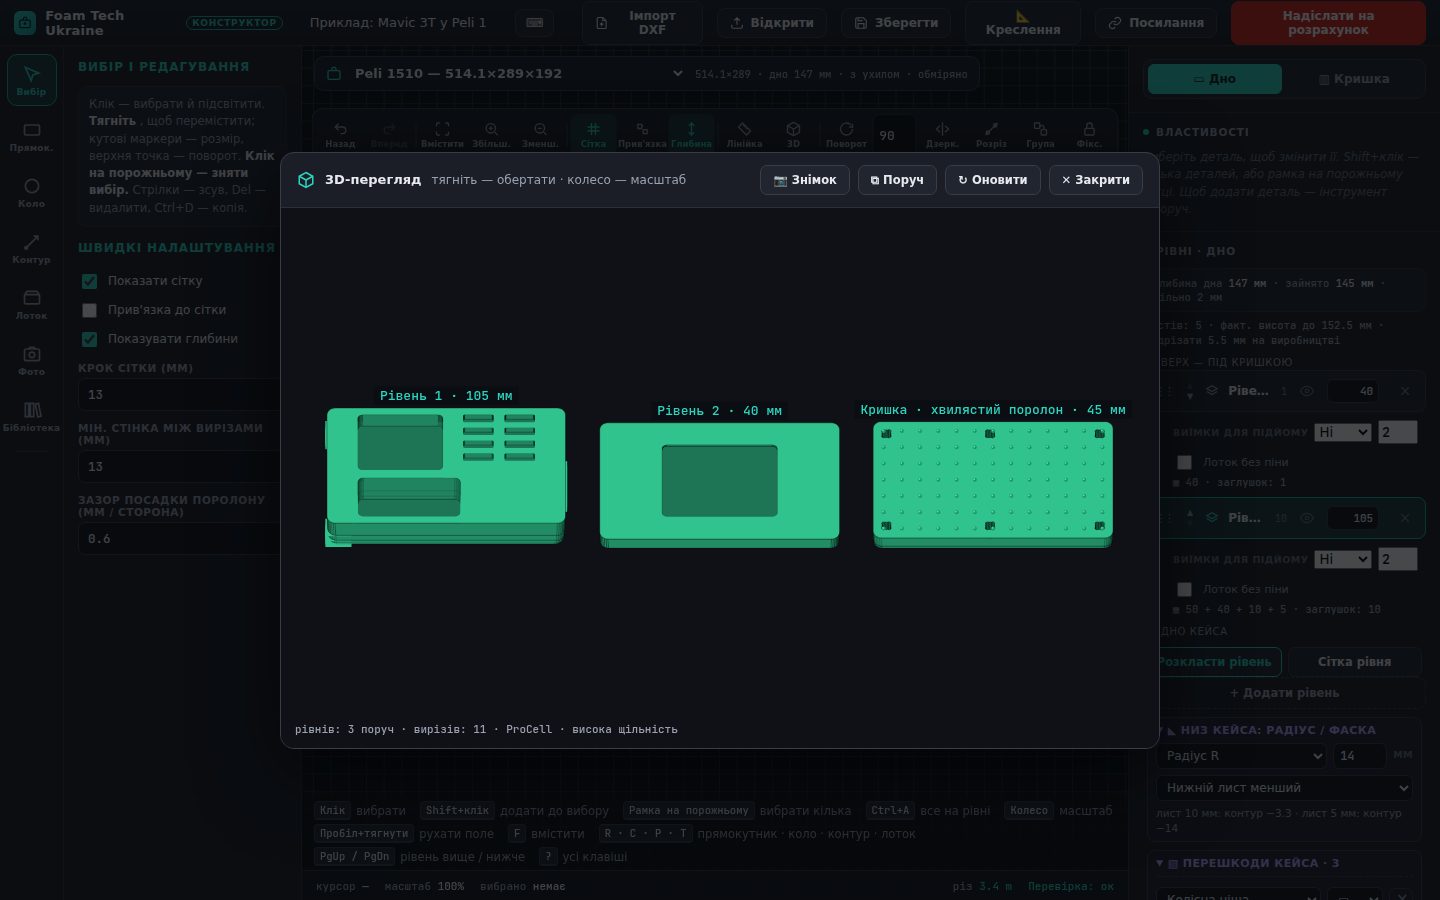1440x900 pixels.
Task: Select the Лоток tray tool
Action: point(31,305)
